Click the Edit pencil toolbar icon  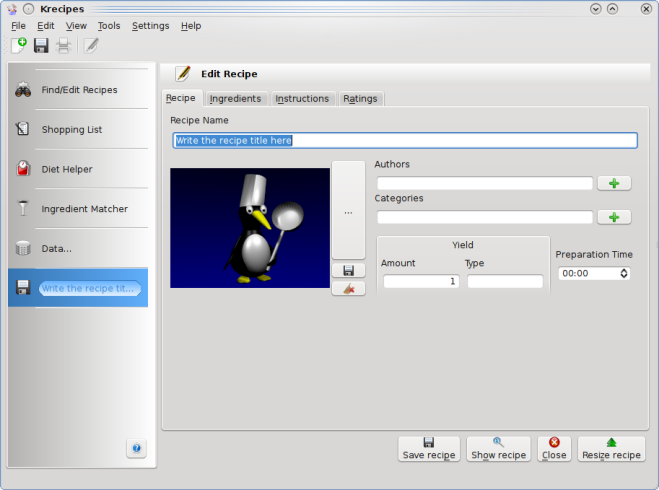click(91, 45)
